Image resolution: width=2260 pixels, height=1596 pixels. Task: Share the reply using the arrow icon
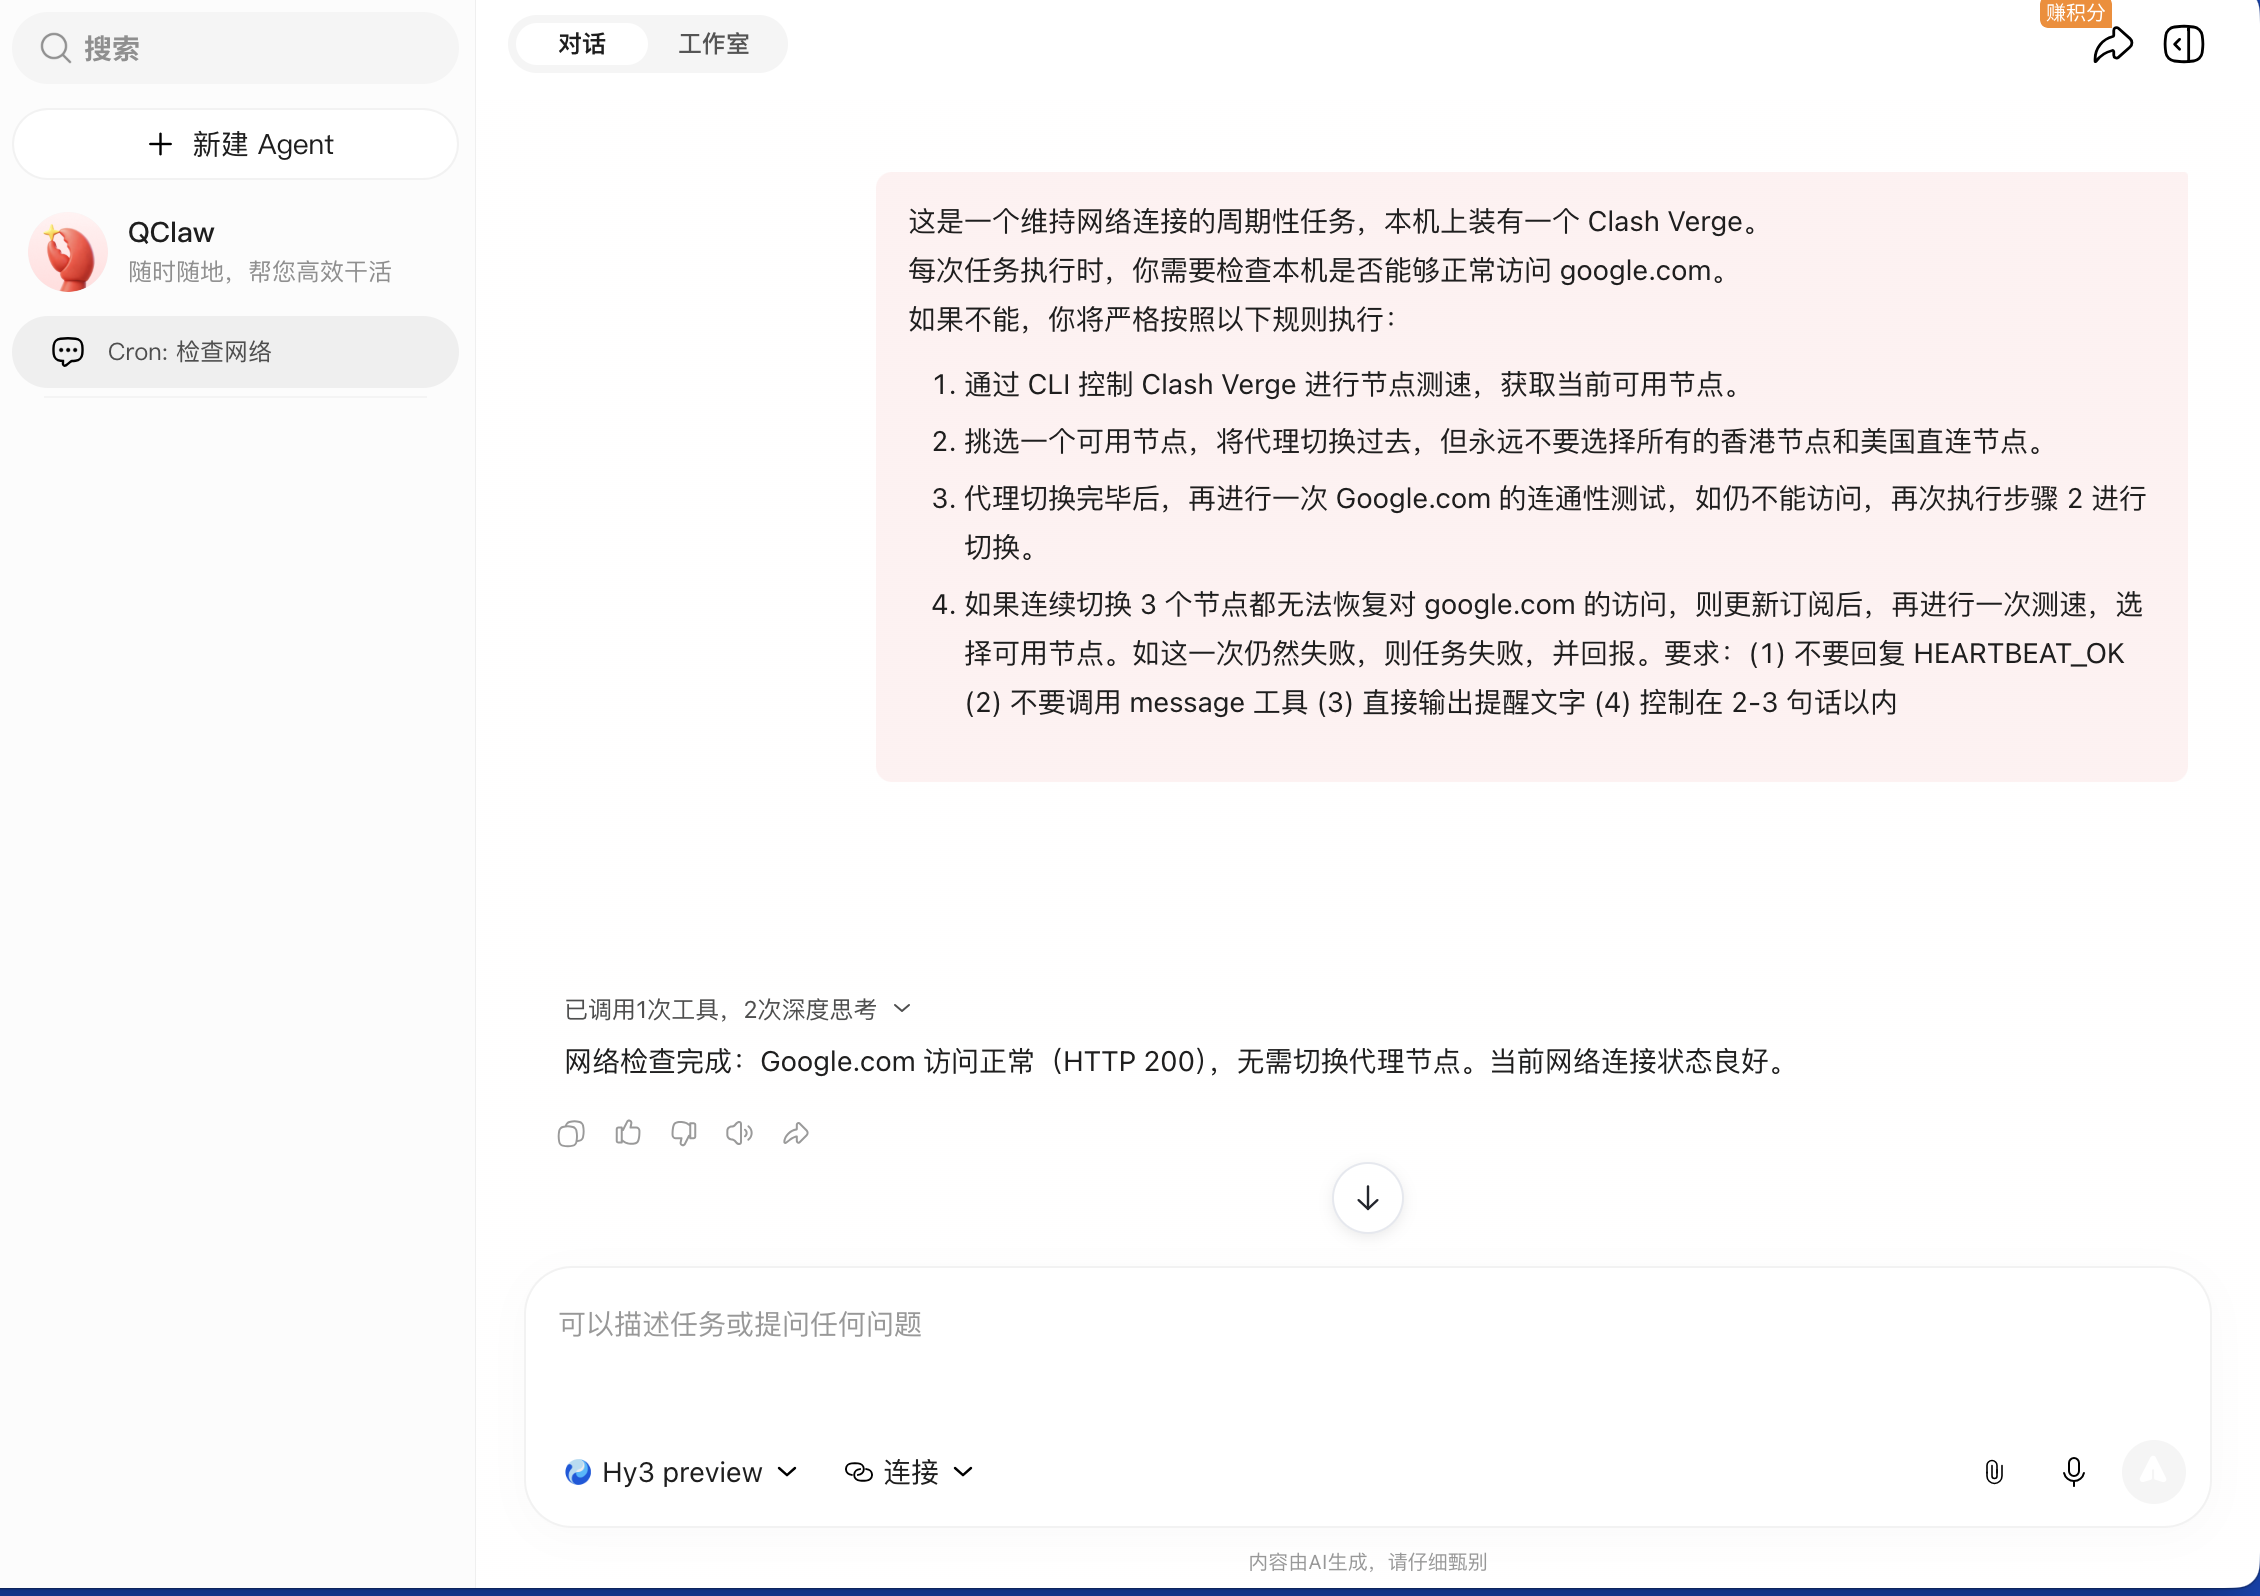coord(796,1133)
